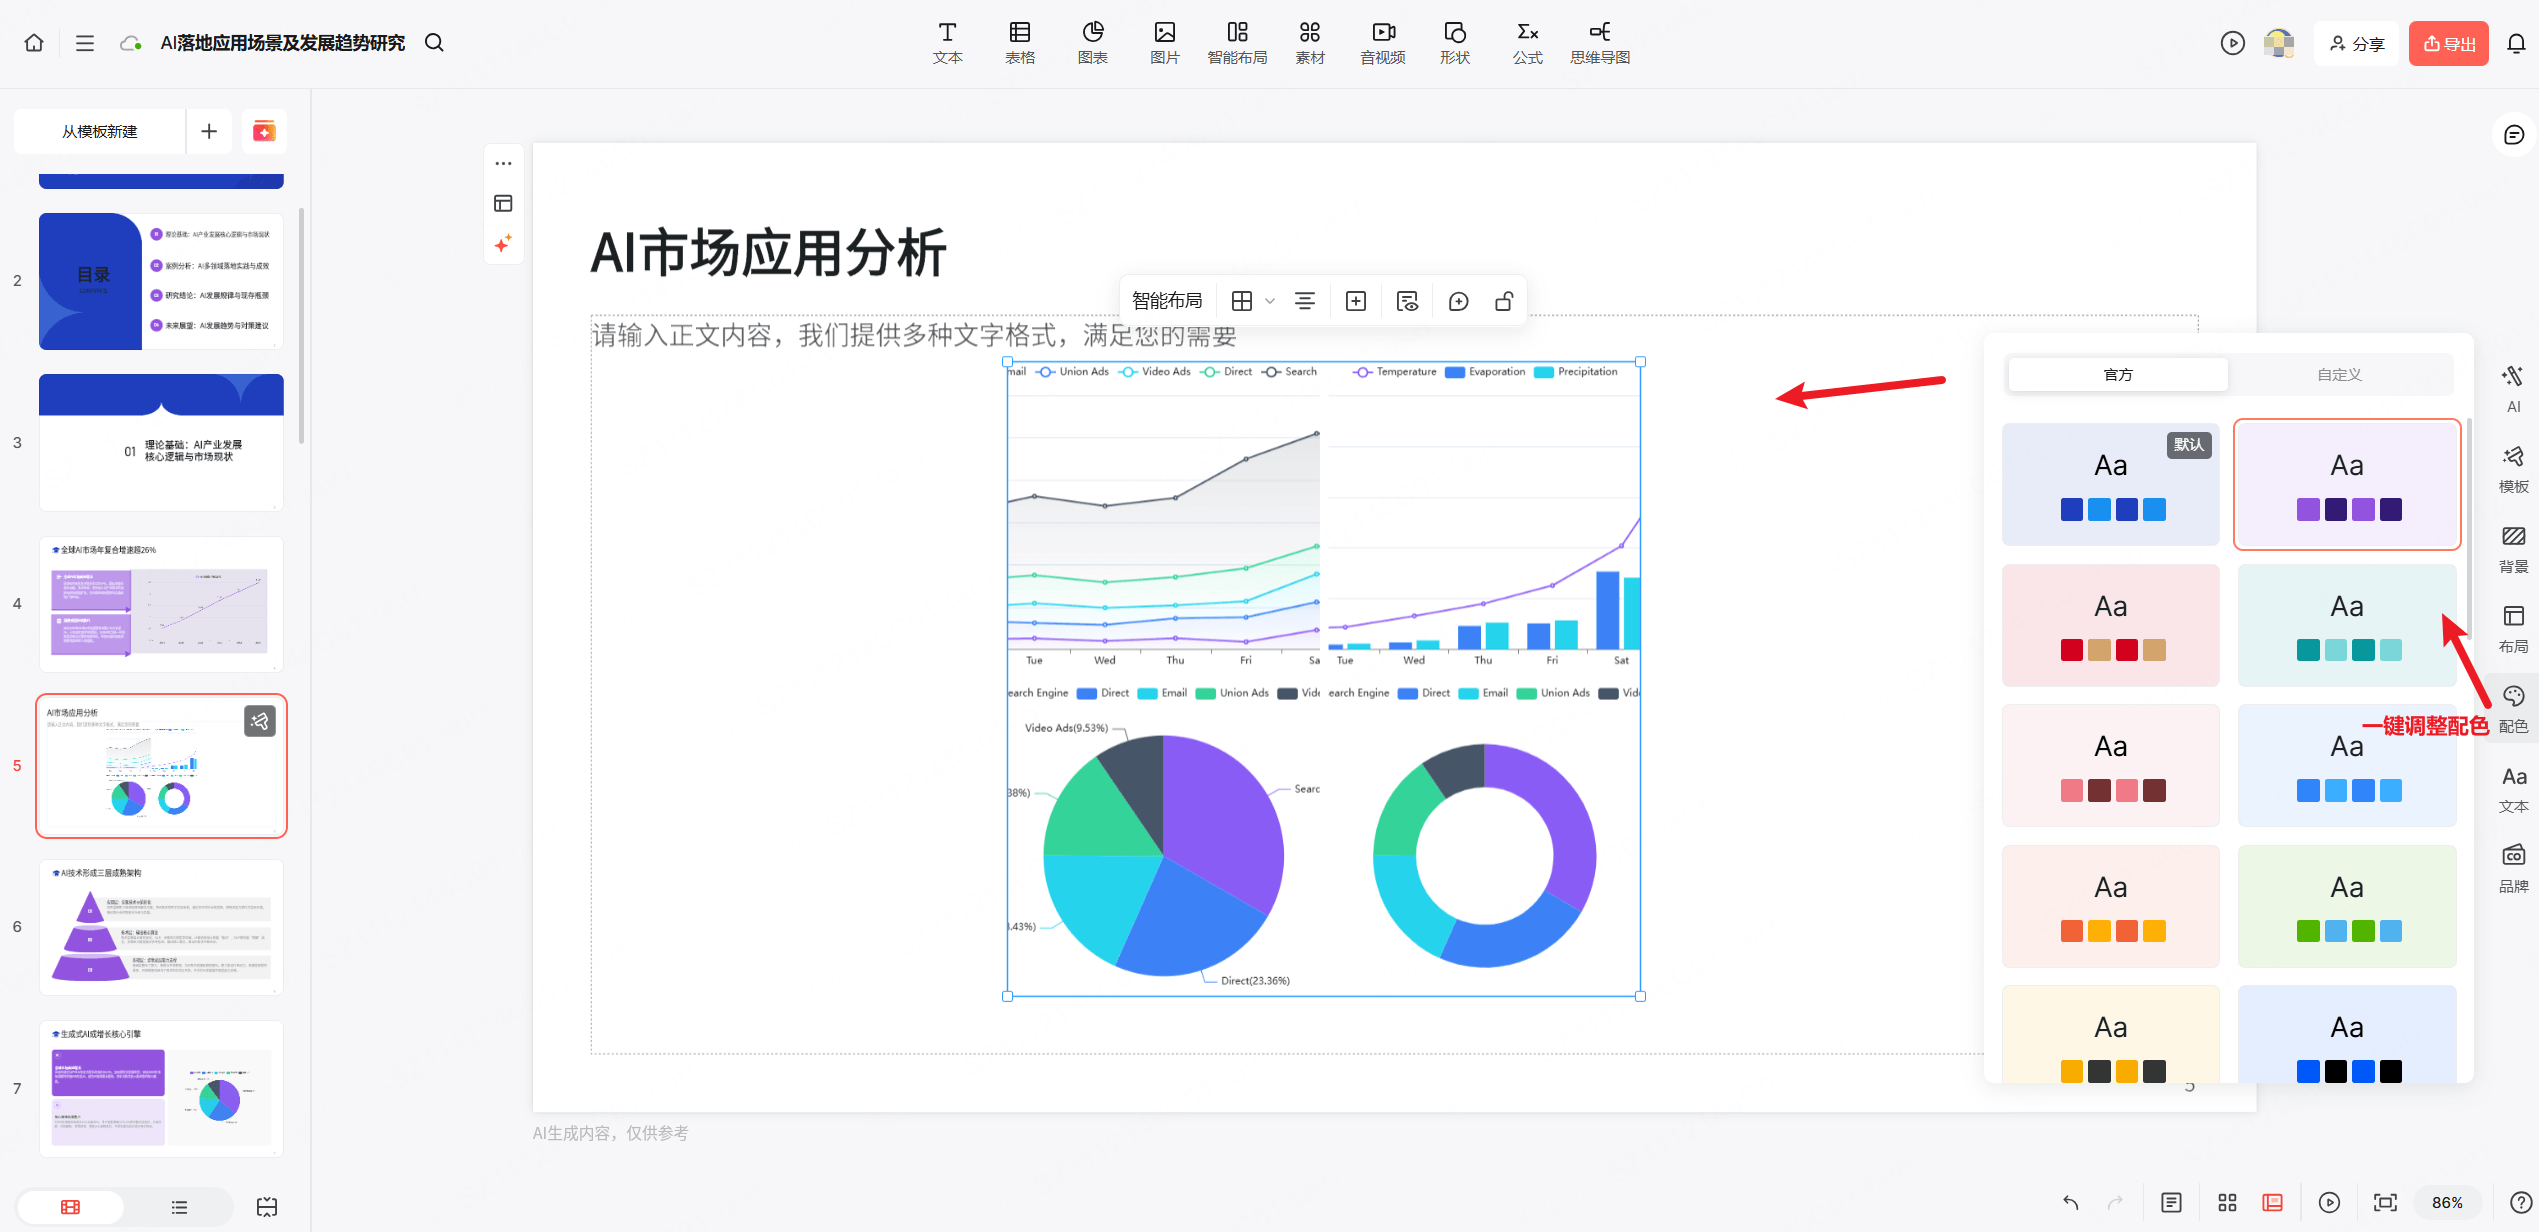
Task: Select the purple color scheme
Action: point(2347,485)
